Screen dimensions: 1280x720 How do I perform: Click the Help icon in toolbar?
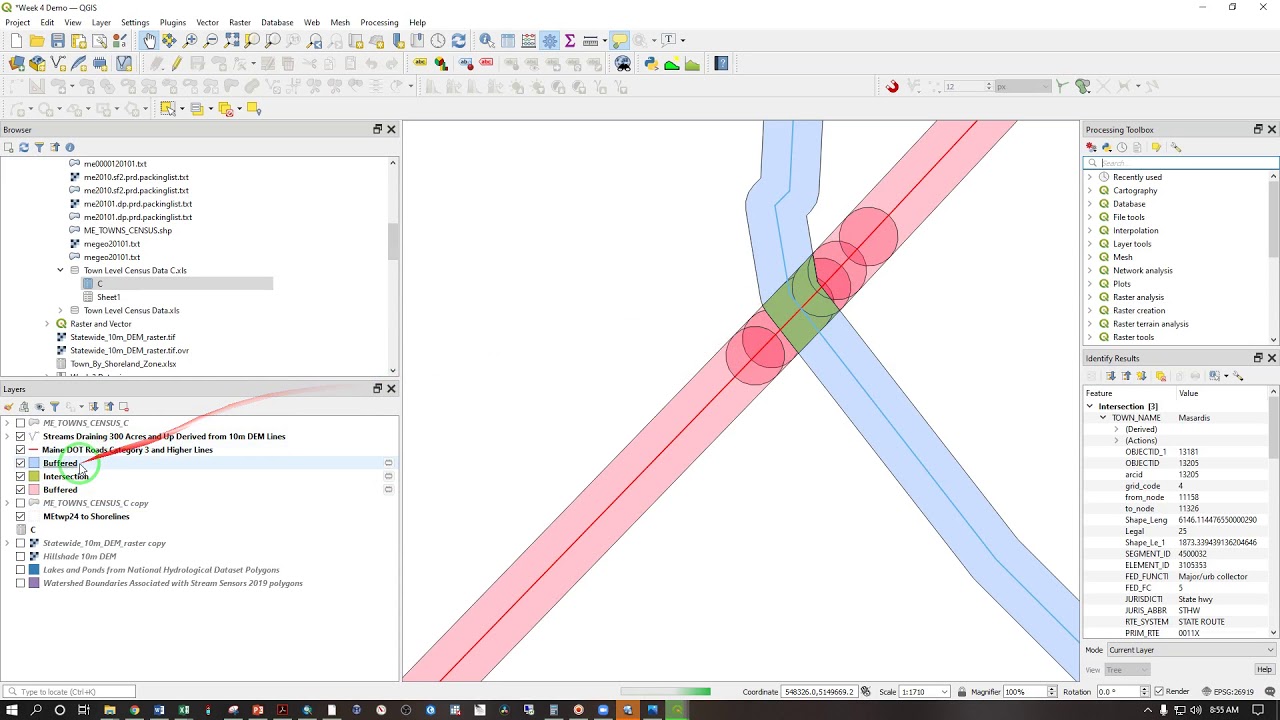point(722,64)
